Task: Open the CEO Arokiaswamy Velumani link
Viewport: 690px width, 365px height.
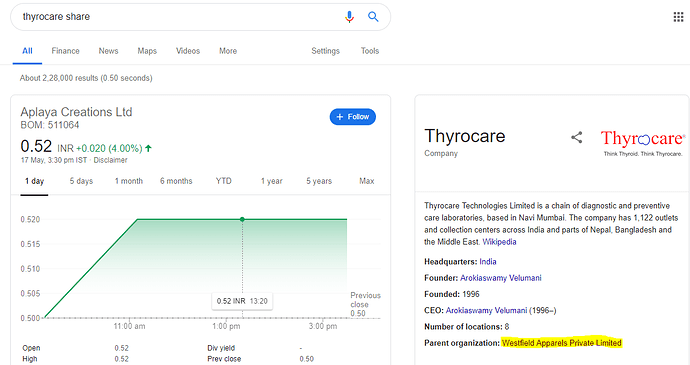Action: click(x=486, y=310)
